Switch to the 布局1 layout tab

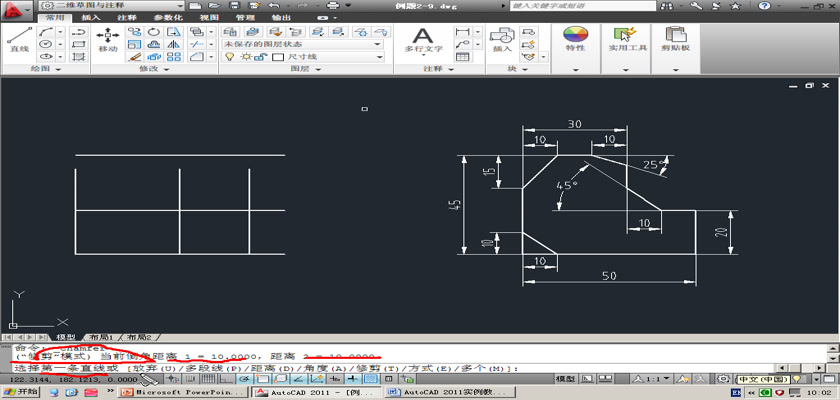pos(101,337)
